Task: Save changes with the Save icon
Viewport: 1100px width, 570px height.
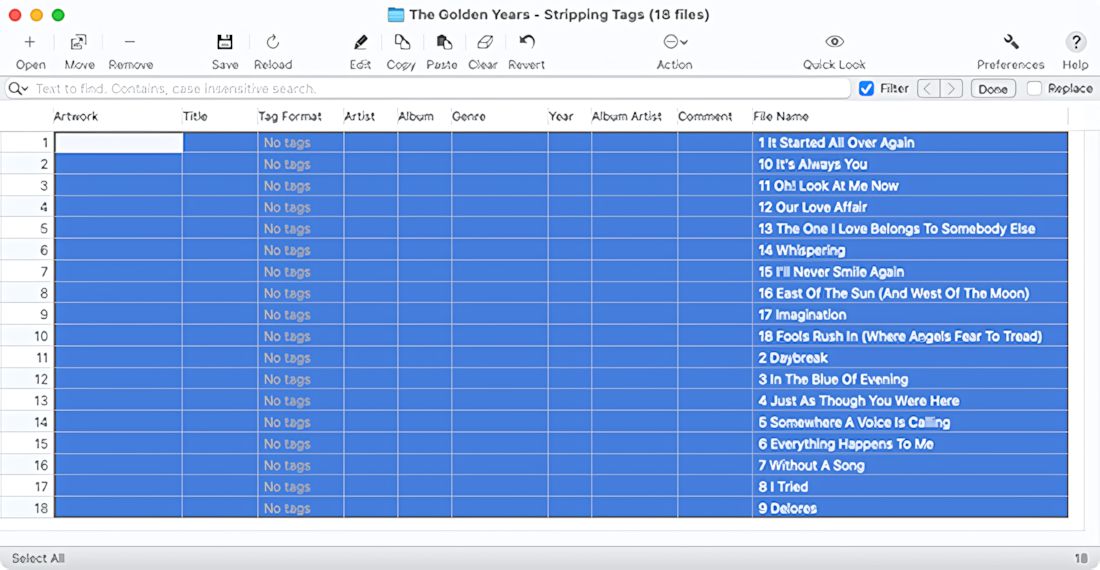Action: pos(224,42)
